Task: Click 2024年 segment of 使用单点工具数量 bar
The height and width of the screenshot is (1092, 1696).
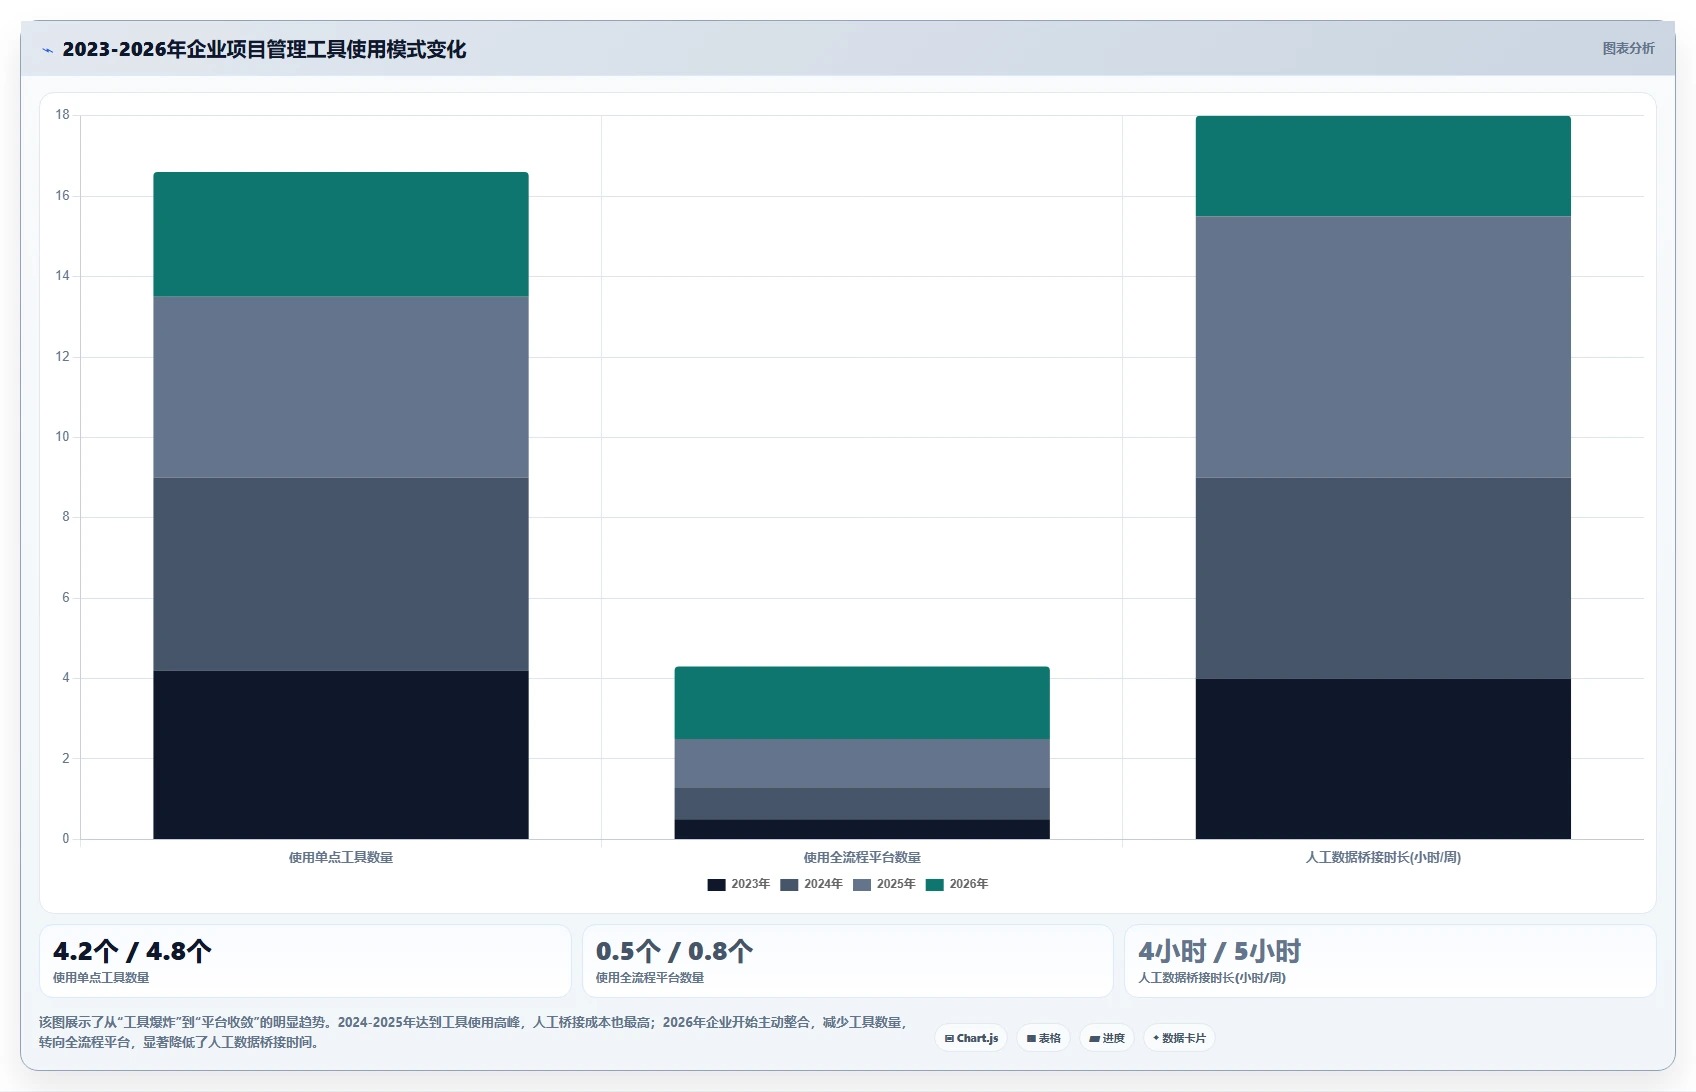Action: [341, 574]
